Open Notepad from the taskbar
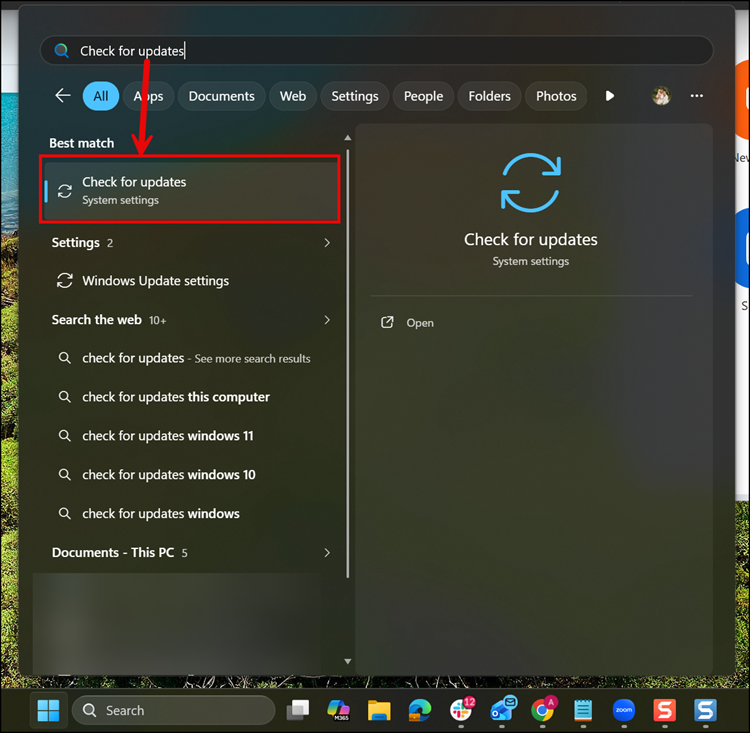 tap(583, 710)
